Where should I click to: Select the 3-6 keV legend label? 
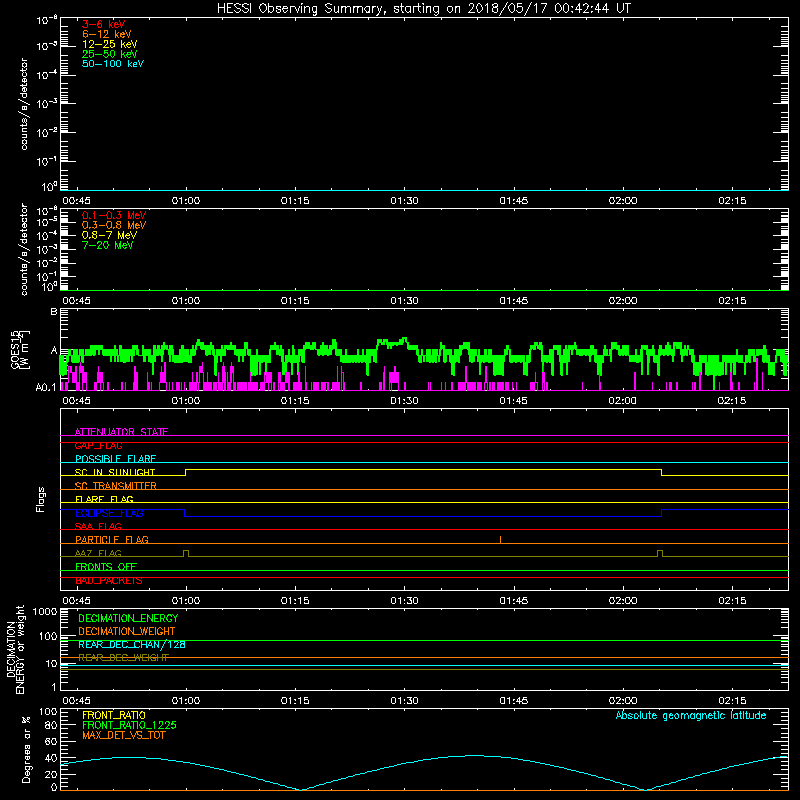[x=103, y=24]
